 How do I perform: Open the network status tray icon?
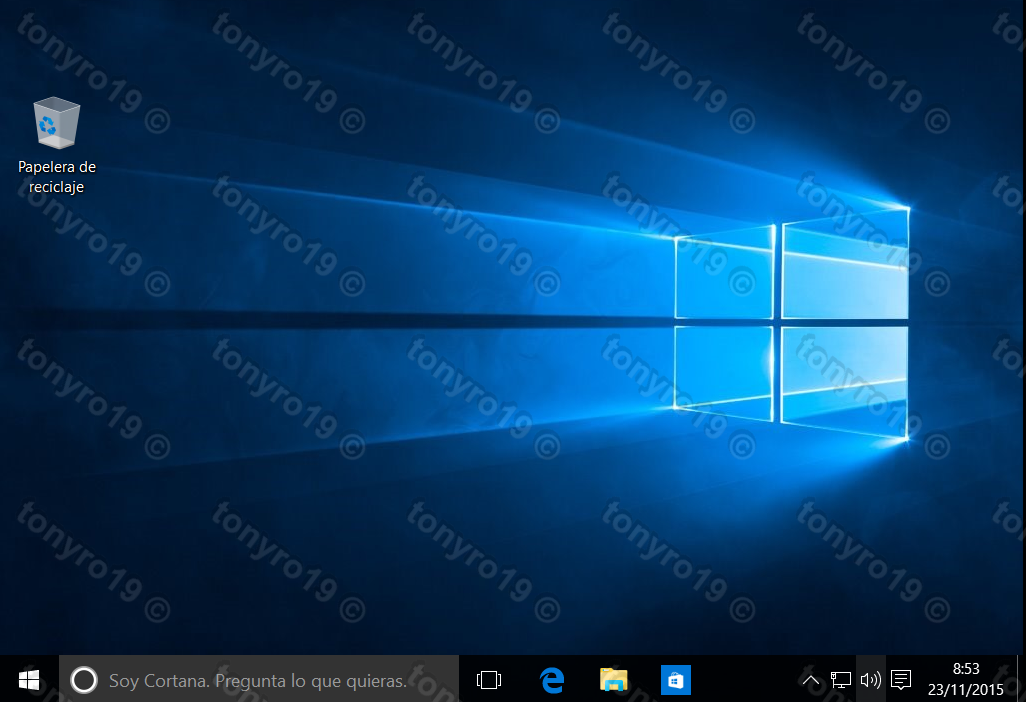point(841,680)
